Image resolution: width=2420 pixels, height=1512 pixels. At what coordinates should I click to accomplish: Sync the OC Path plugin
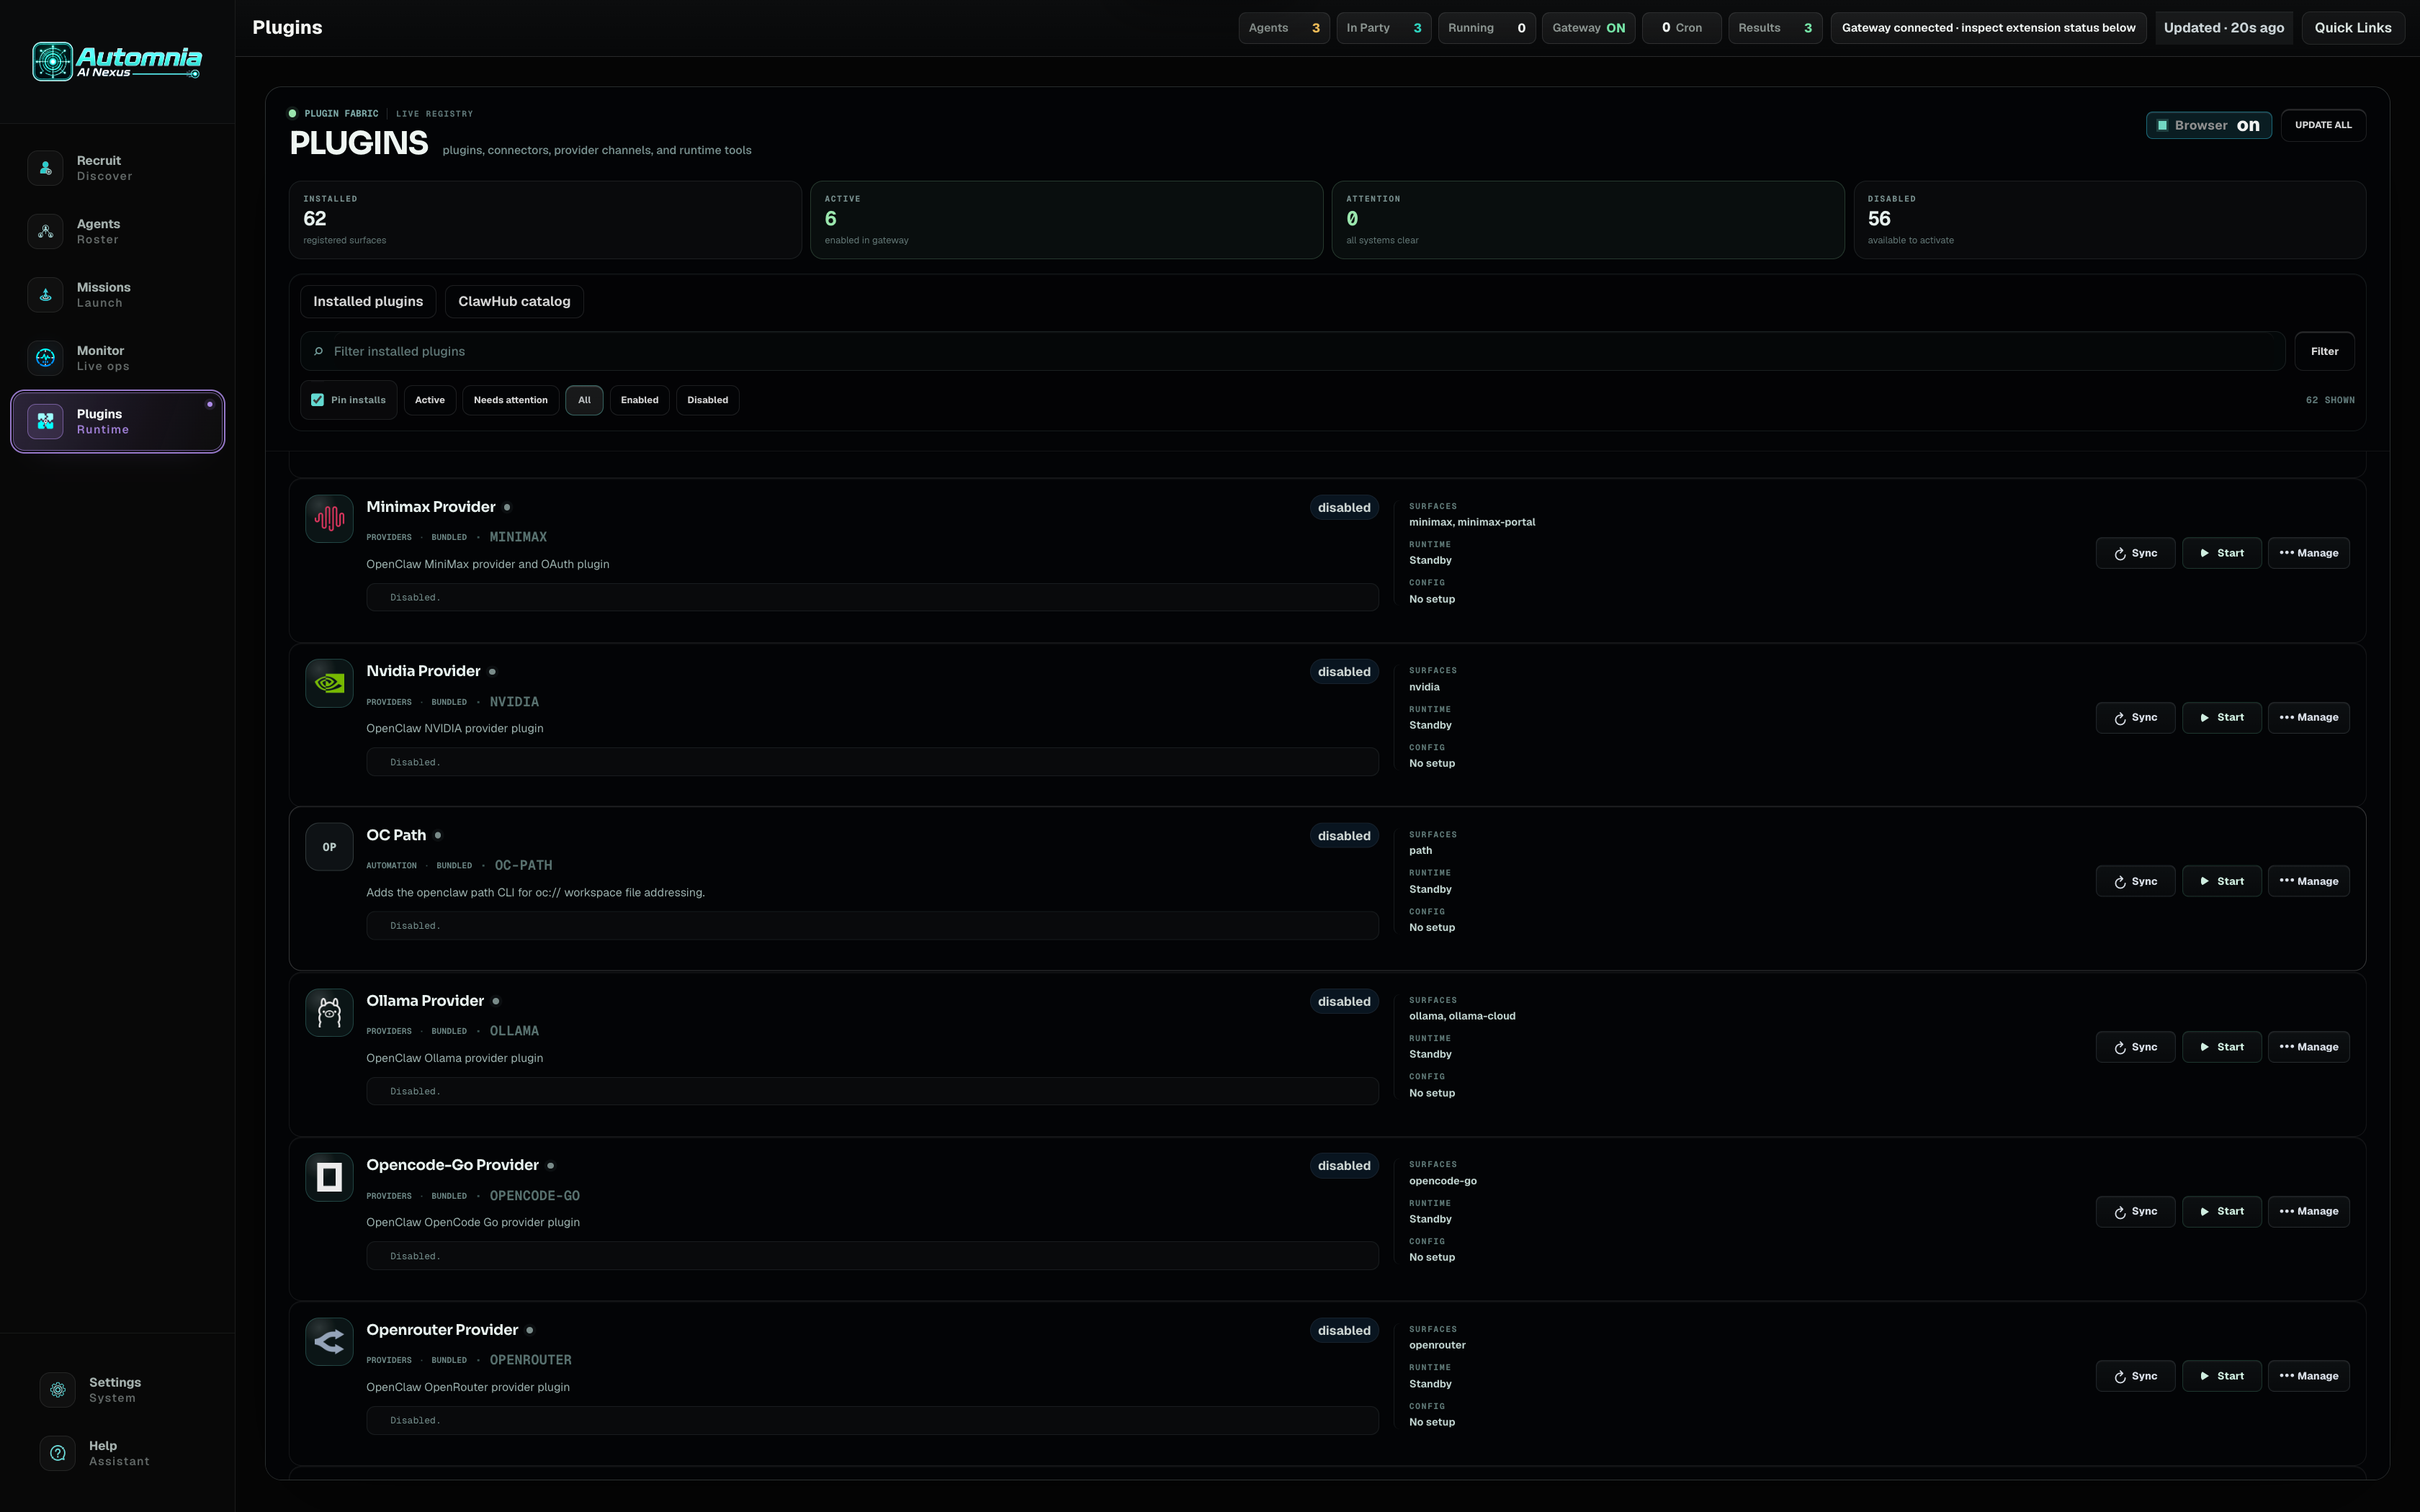click(x=2135, y=881)
